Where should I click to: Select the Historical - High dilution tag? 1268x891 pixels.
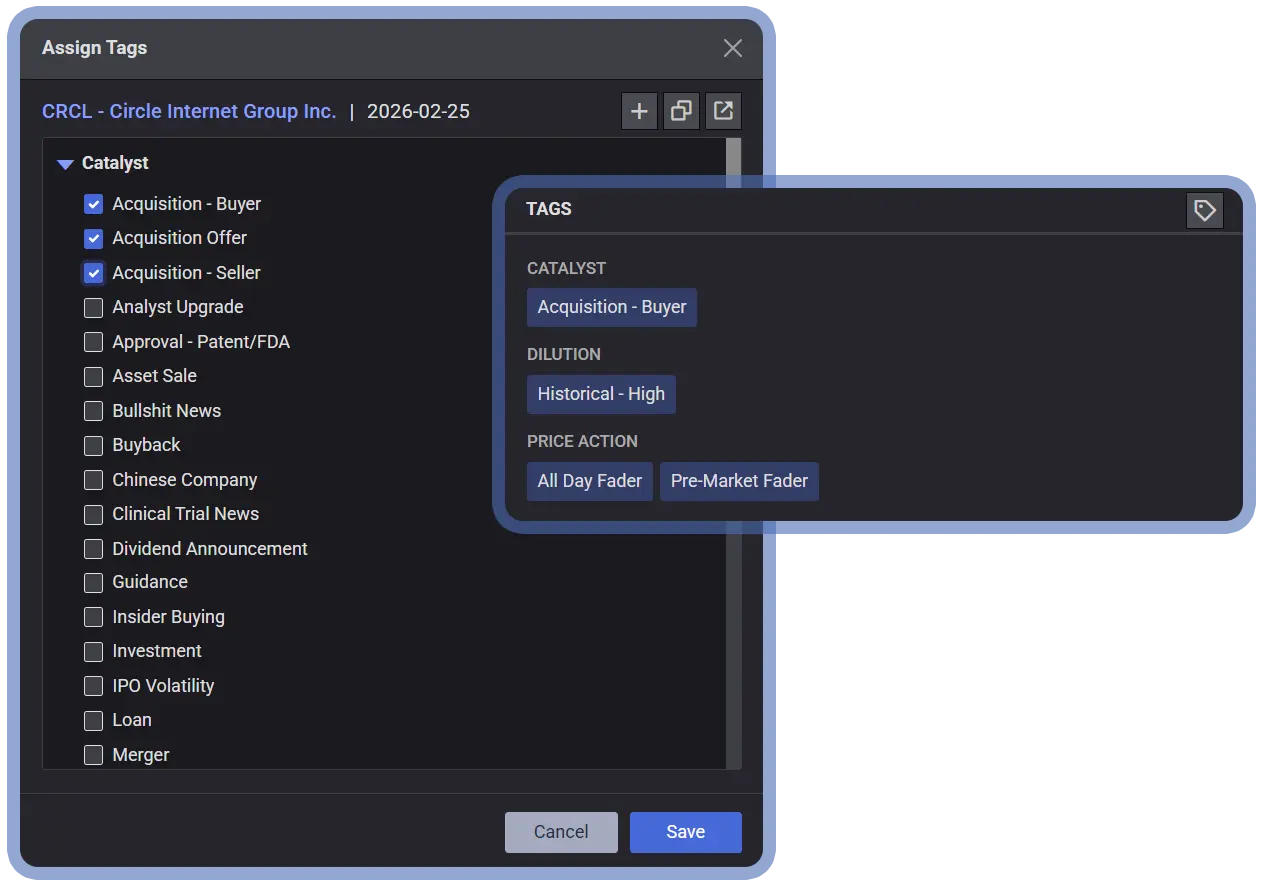coord(601,394)
